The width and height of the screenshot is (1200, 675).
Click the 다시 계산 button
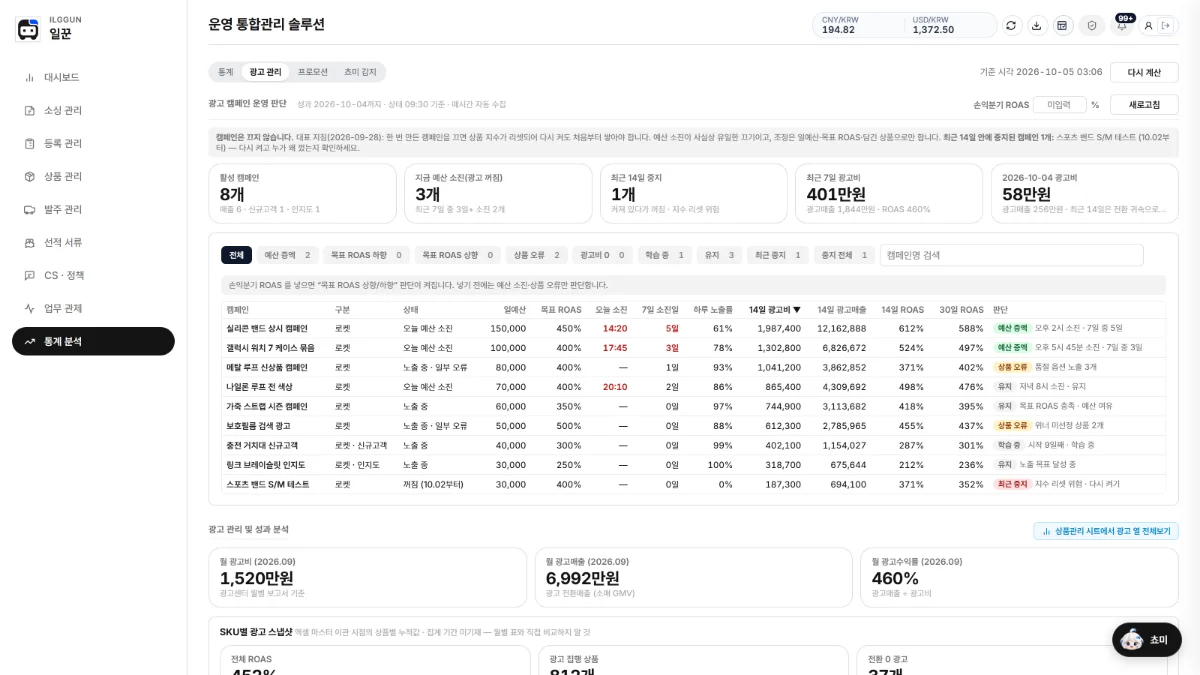tap(1144, 72)
